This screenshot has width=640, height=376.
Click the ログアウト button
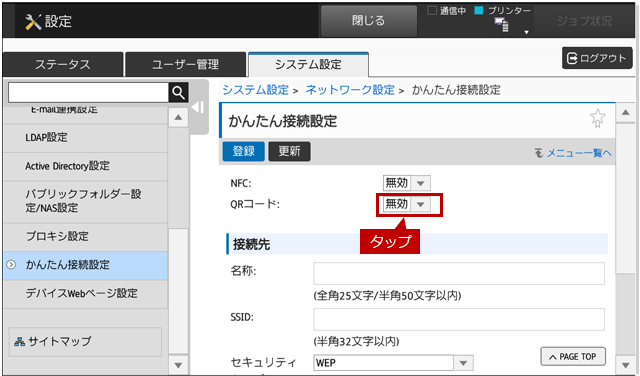(x=597, y=58)
